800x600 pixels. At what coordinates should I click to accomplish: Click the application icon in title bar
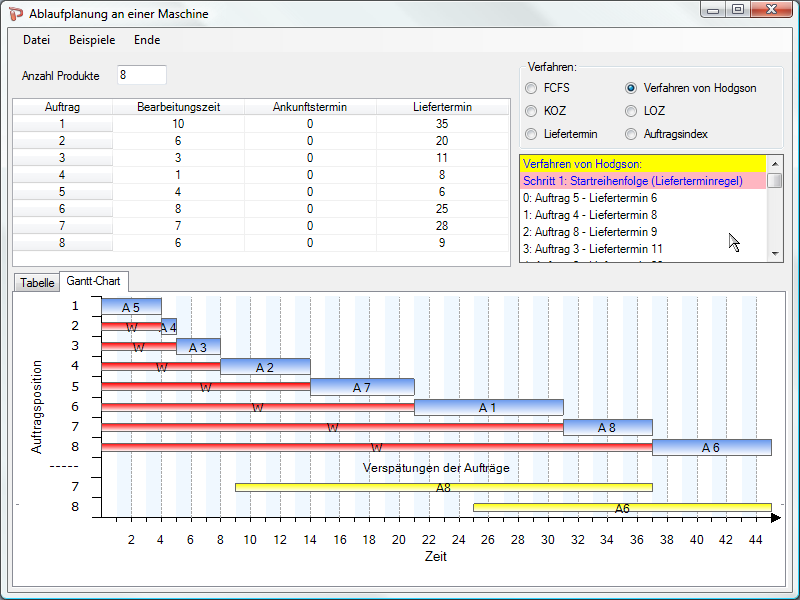pos(16,12)
